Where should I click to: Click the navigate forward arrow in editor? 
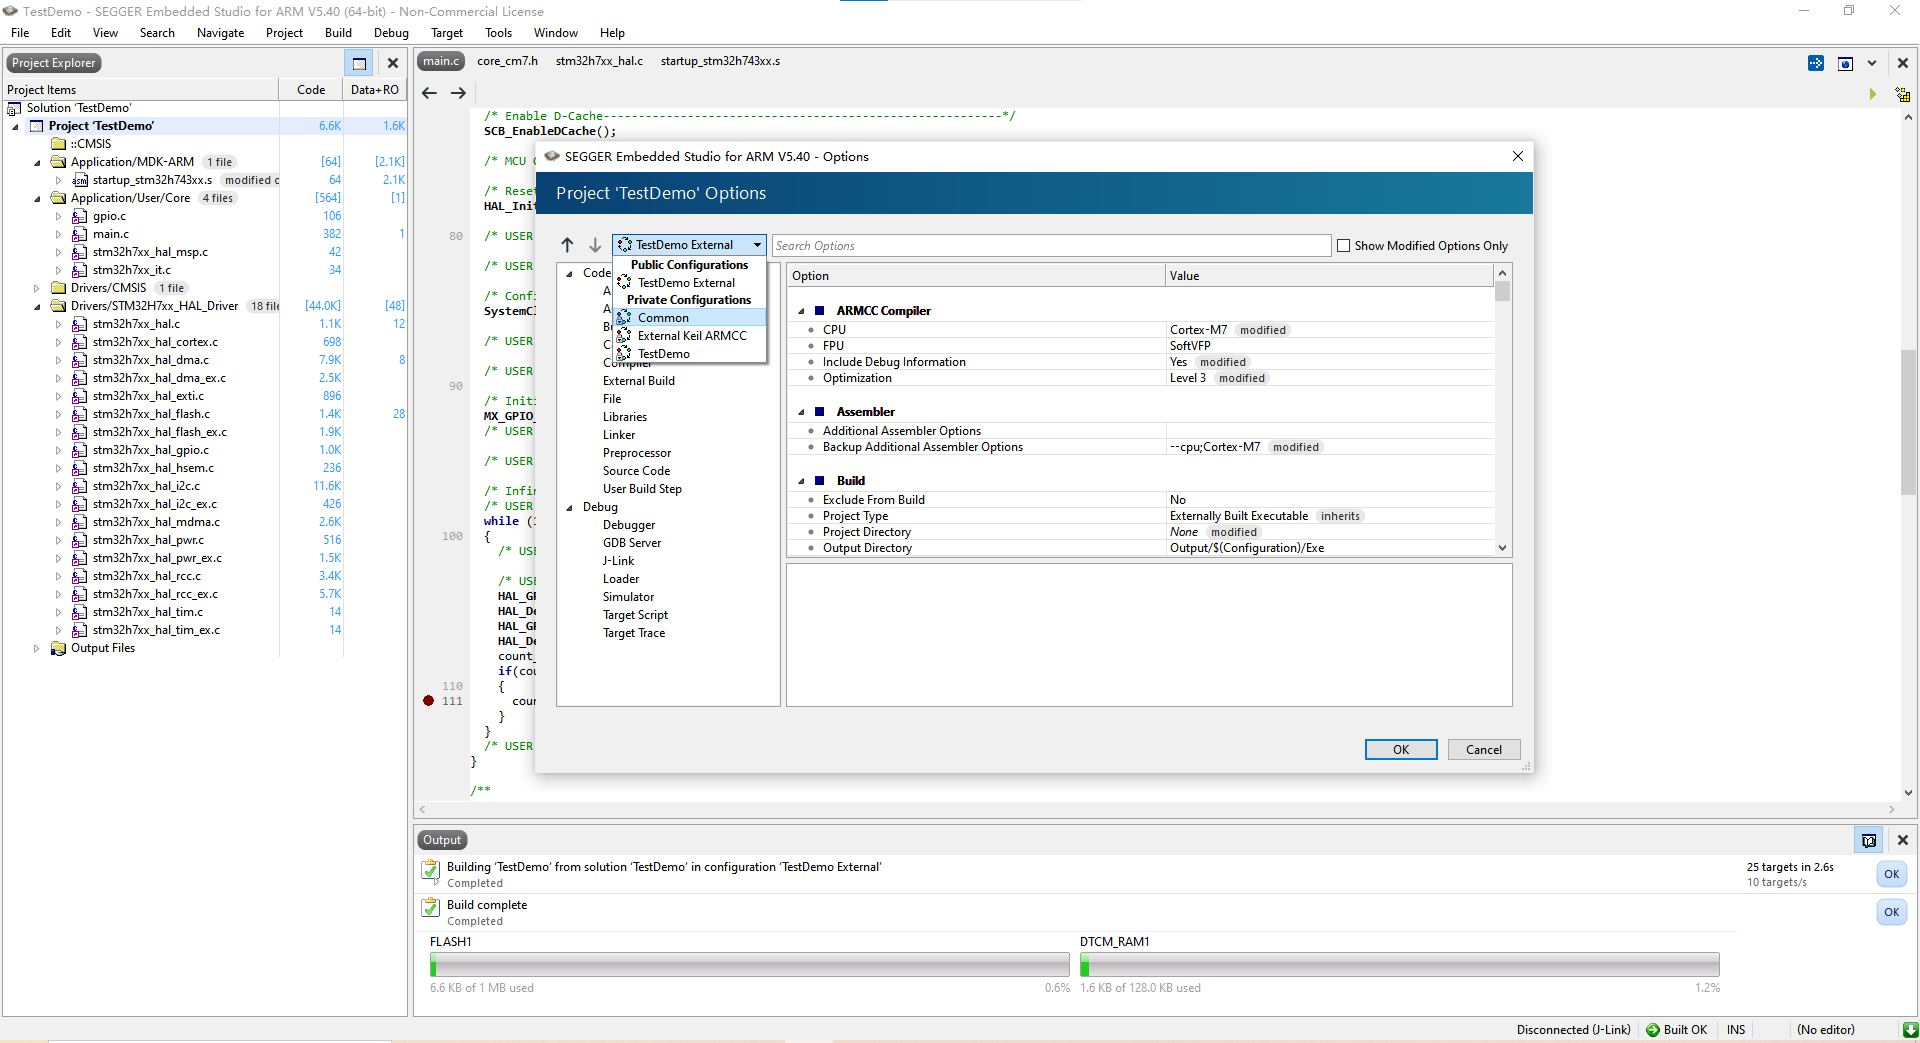[458, 93]
